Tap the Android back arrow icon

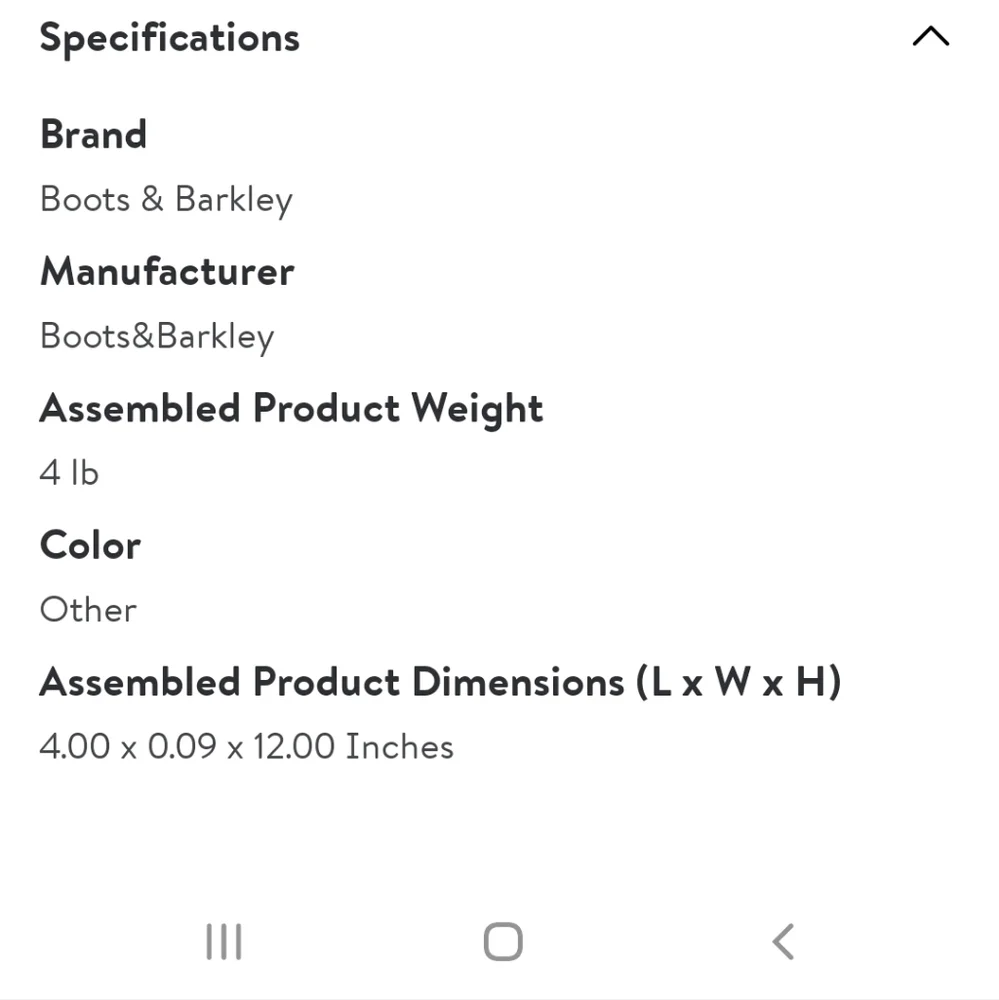(x=783, y=941)
